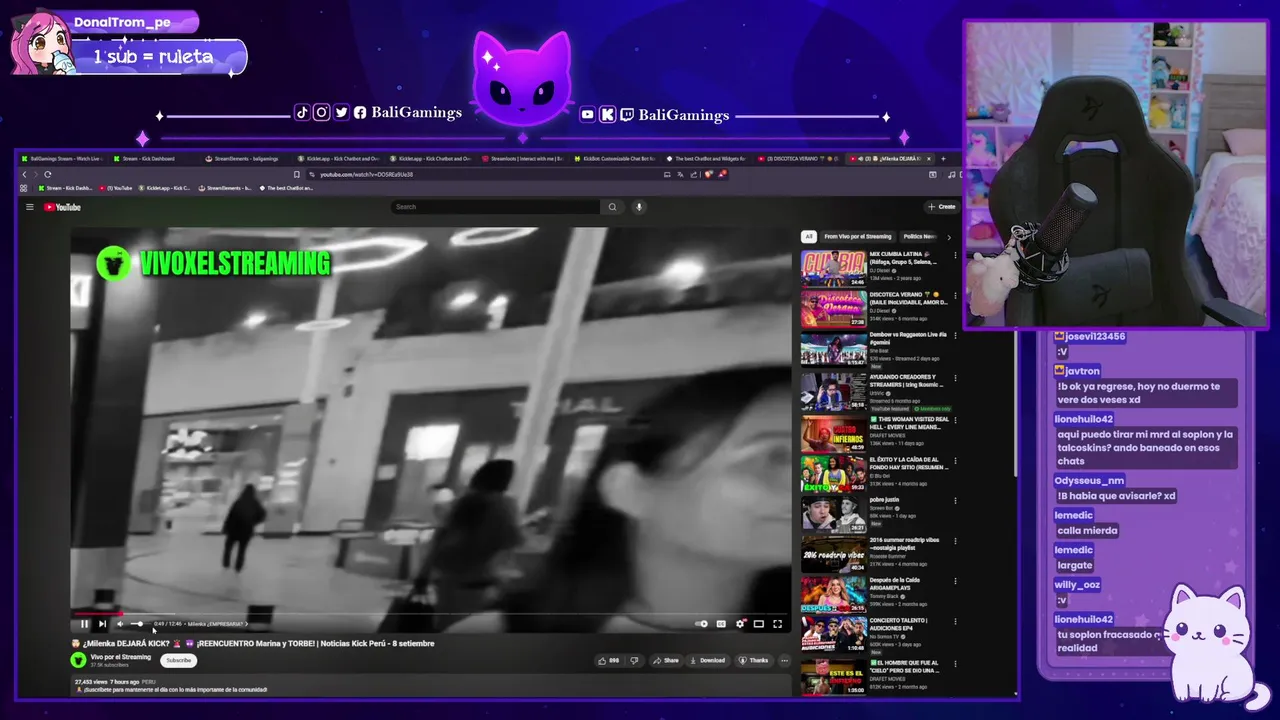Click the magnifier search button
This screenshot has width=1280, height=720.
pos(613,207)
